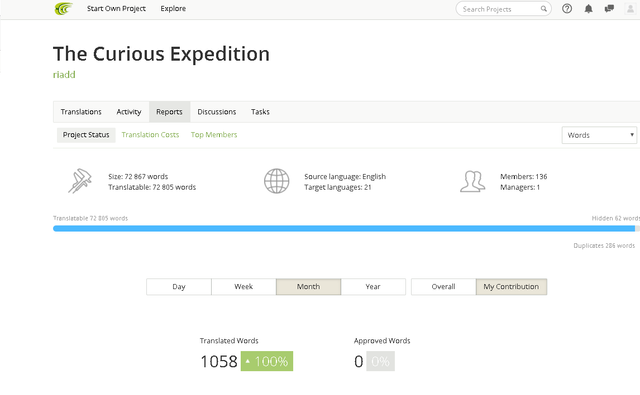Screen dimensions: 640x395
Task: Open the Discussions tab
Action: pos(217,112)
